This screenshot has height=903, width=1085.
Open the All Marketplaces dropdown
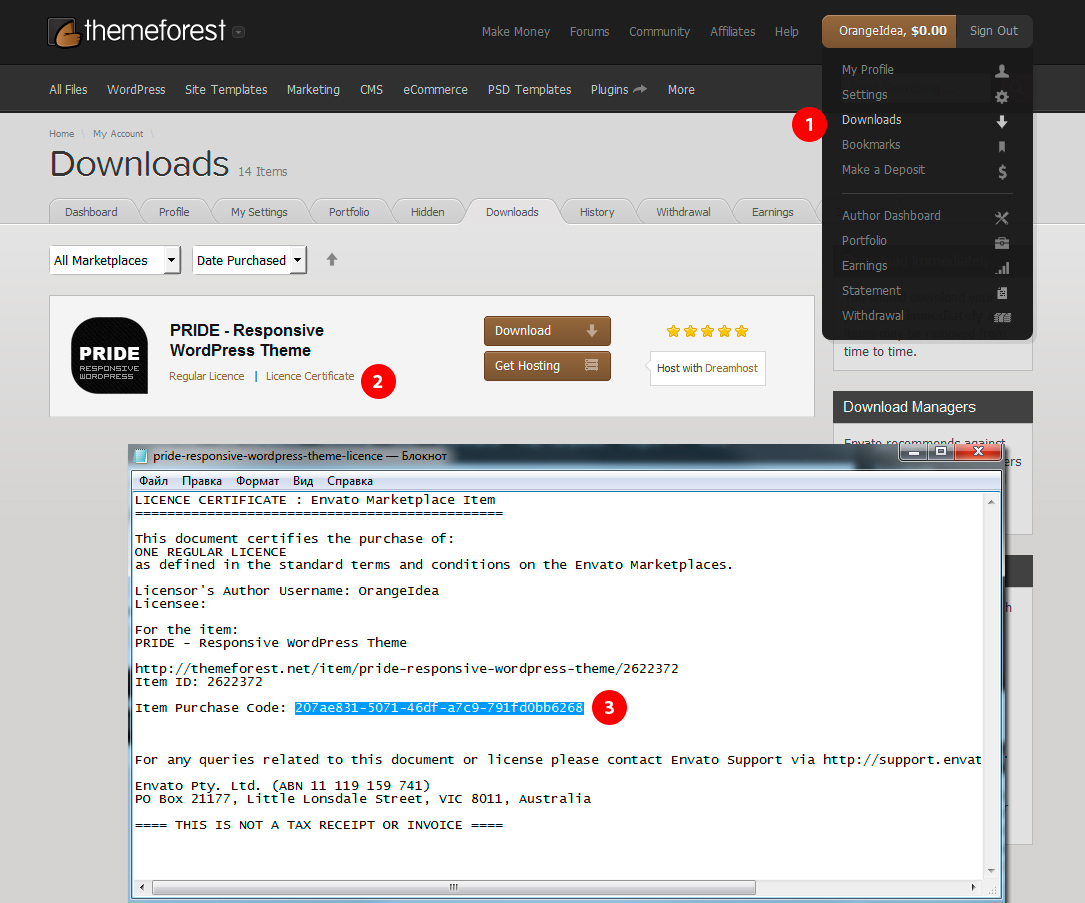point(115,260)
